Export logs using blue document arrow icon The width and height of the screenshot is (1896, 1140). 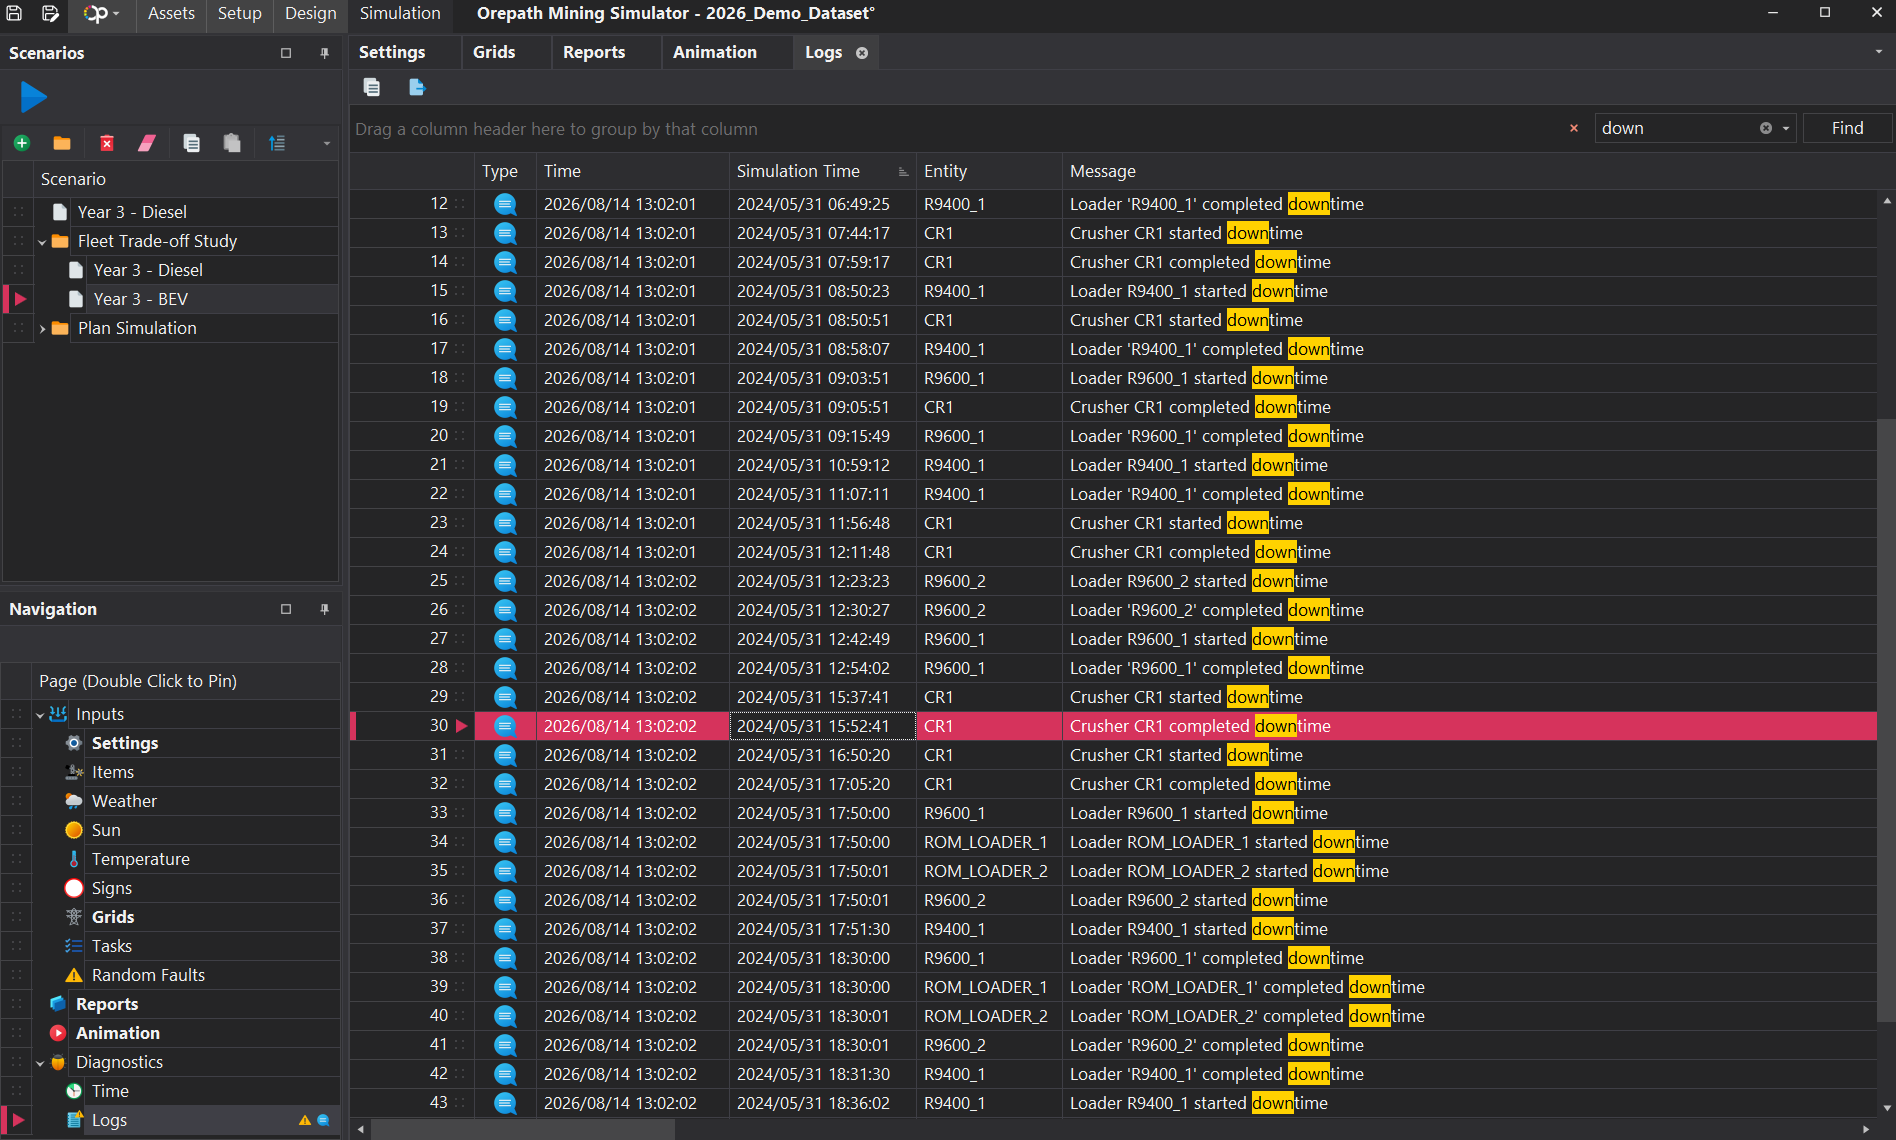417,87
